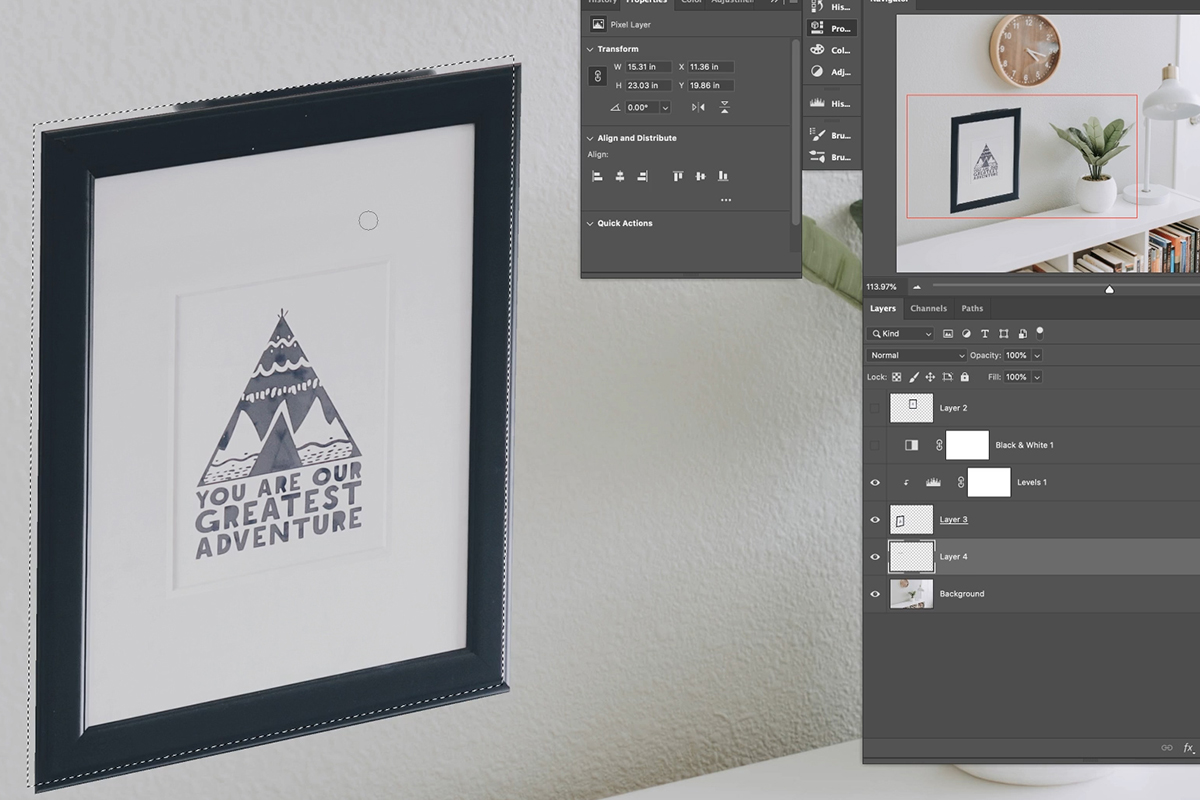Viewport: 1200px width, 800px height.
Task: Click the Navigator zoom slider handle
Action: pyautogui.click(x=1109, y=289)
